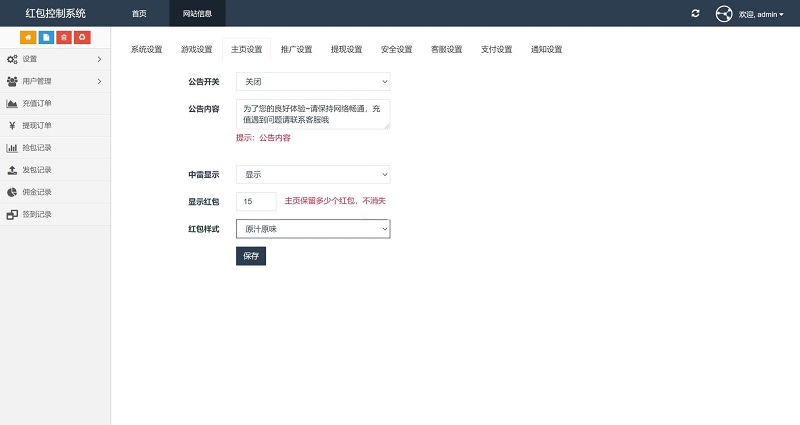
Task: Click the red recycle shortcut icon
Action: [82, 37]
